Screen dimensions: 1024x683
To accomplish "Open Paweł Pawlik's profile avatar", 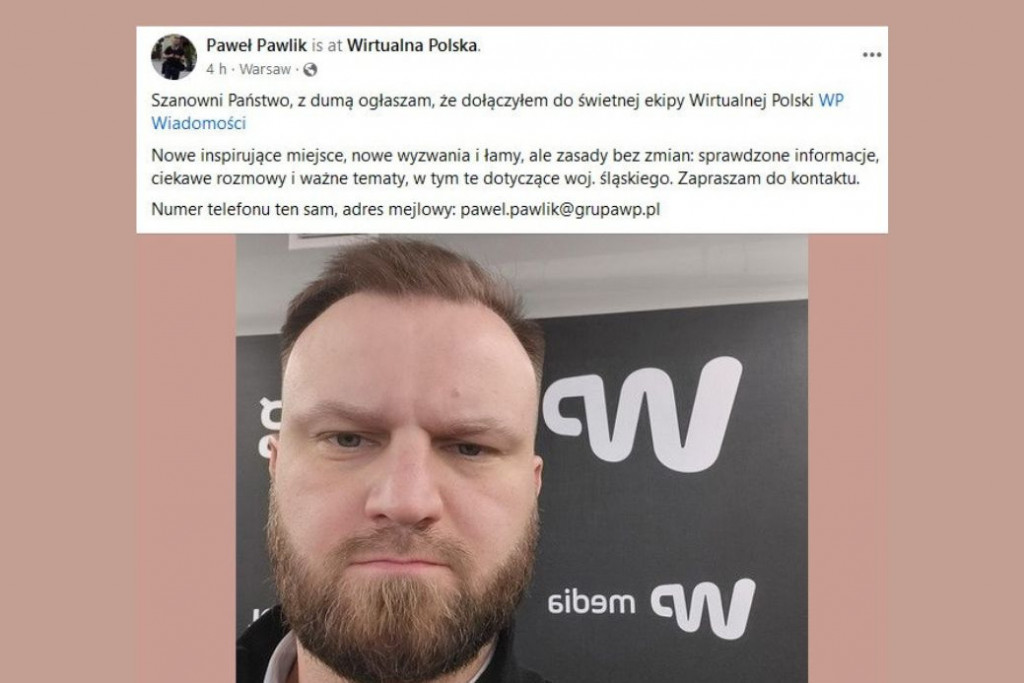I will tap(174, 57).
